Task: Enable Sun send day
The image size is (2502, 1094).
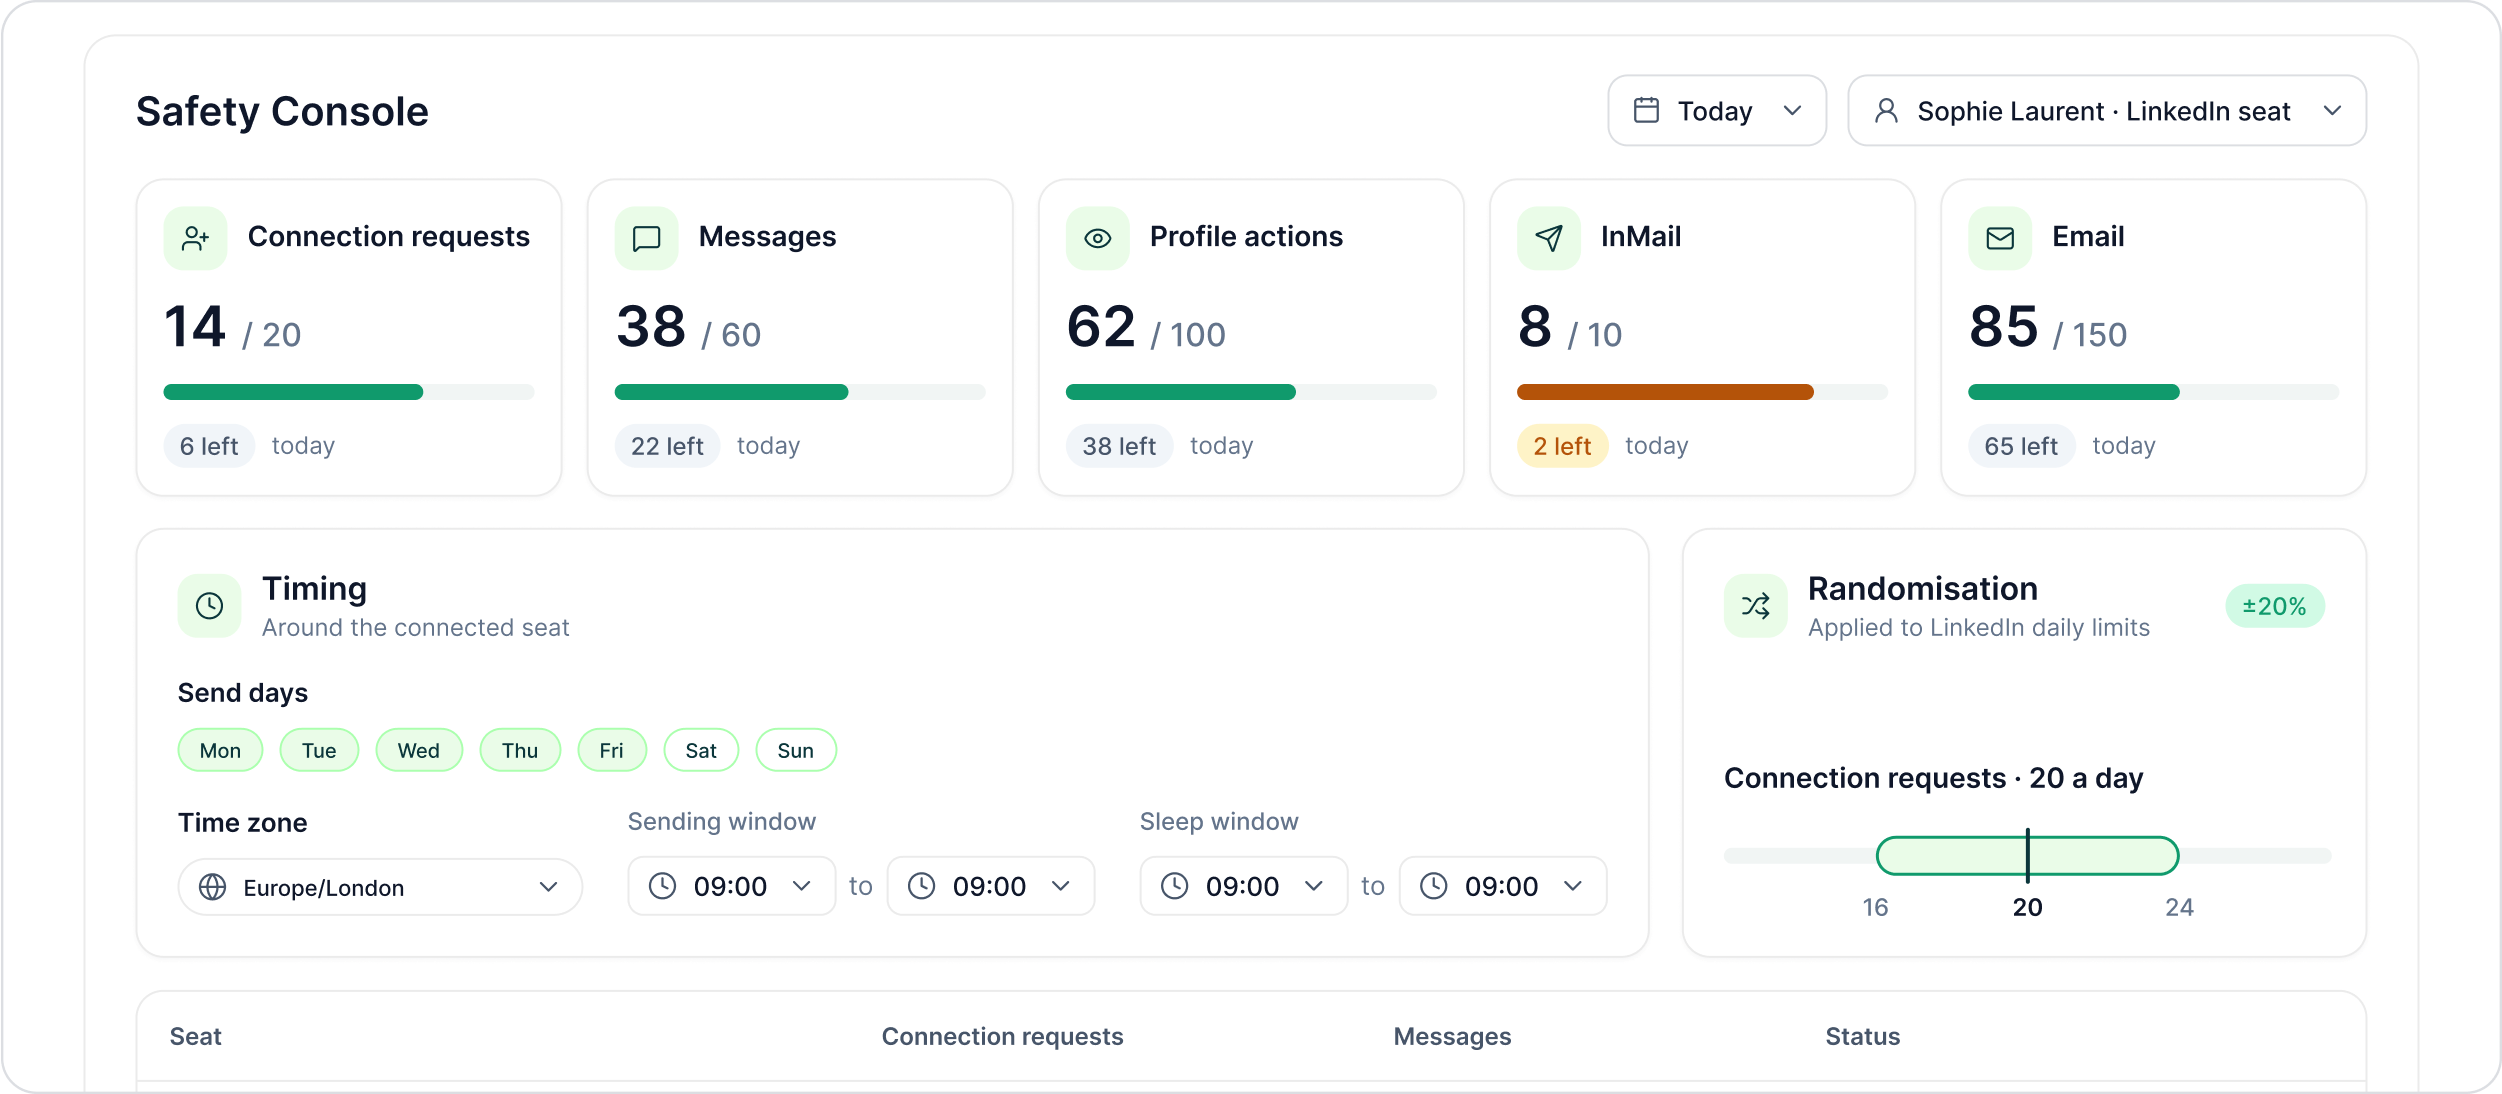Action: 796,750
